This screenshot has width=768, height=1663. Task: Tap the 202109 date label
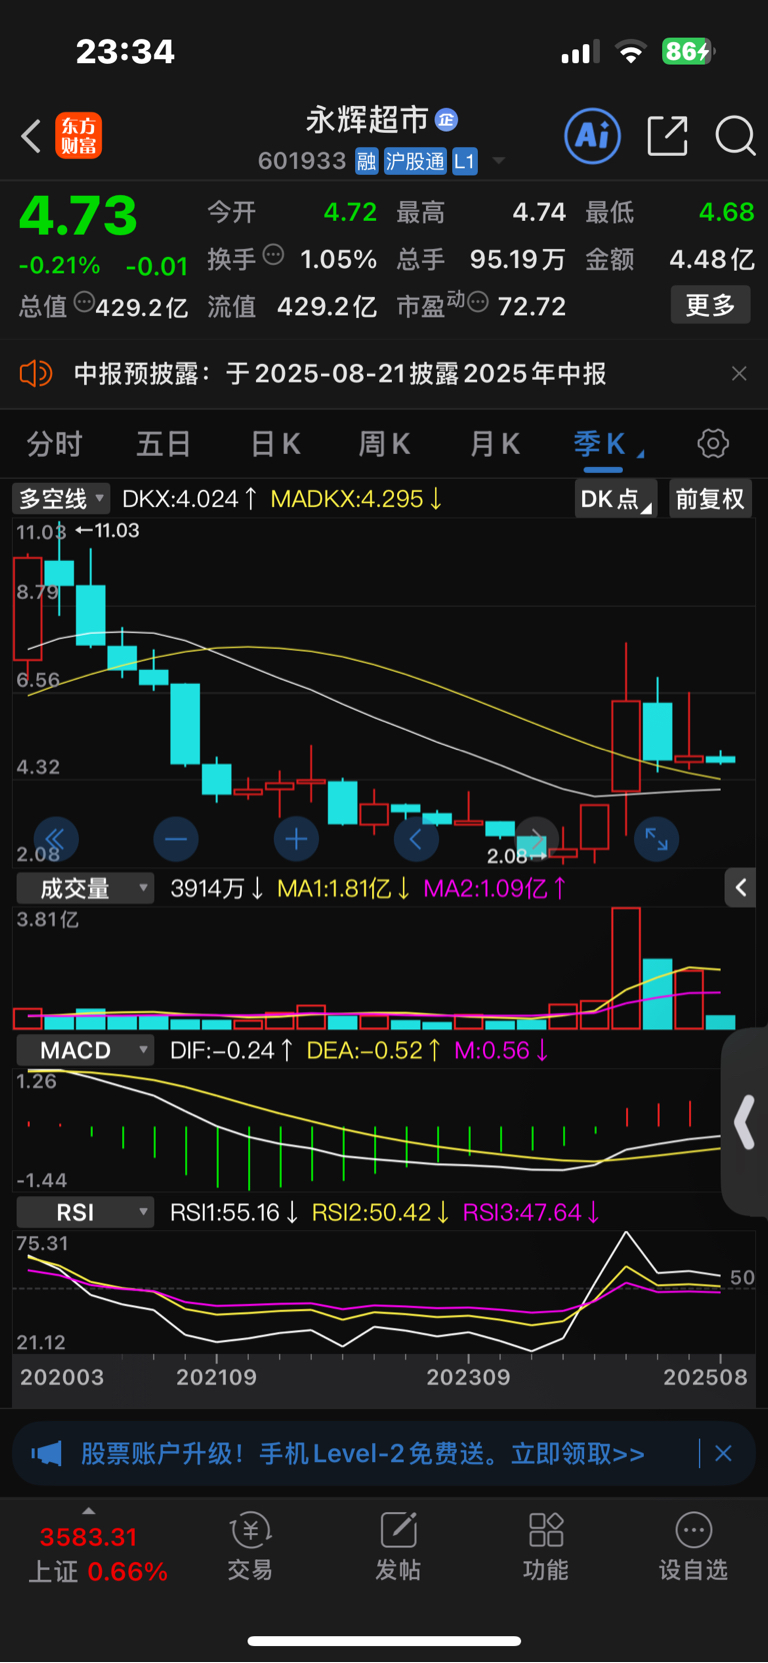point(216,1377)
